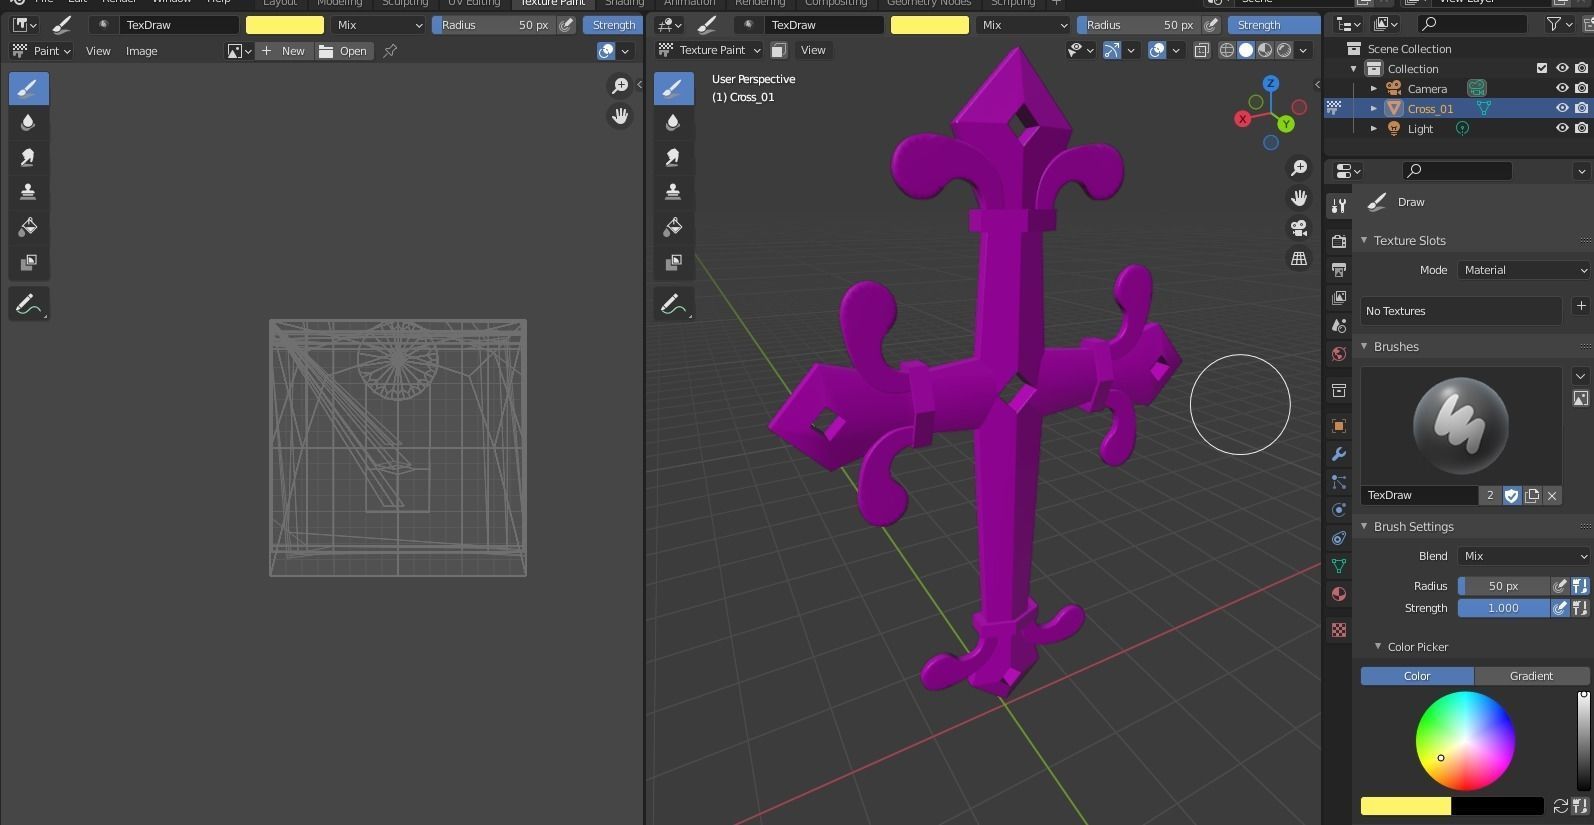1594x825 pixels.
Task: Open the Paint mode dropdown in image editor
Action: [41, 51]
